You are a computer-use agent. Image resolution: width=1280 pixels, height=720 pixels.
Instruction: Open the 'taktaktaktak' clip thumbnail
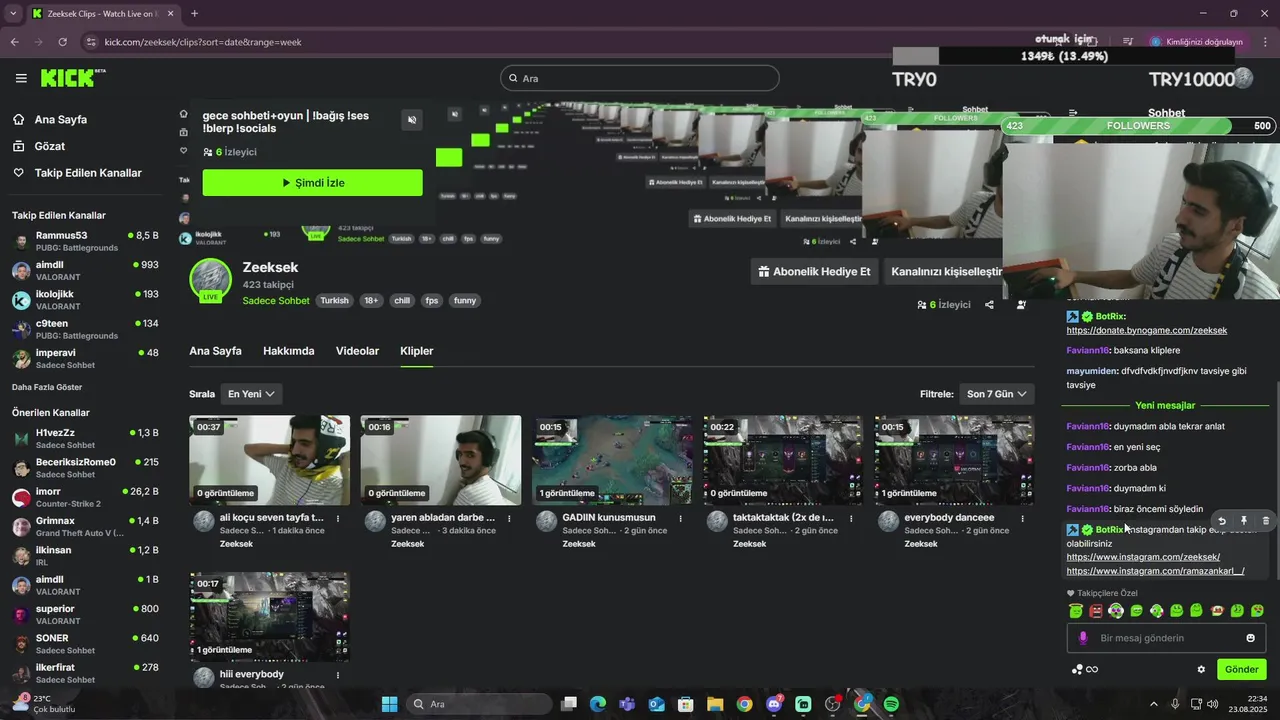[x=783, y=460]
